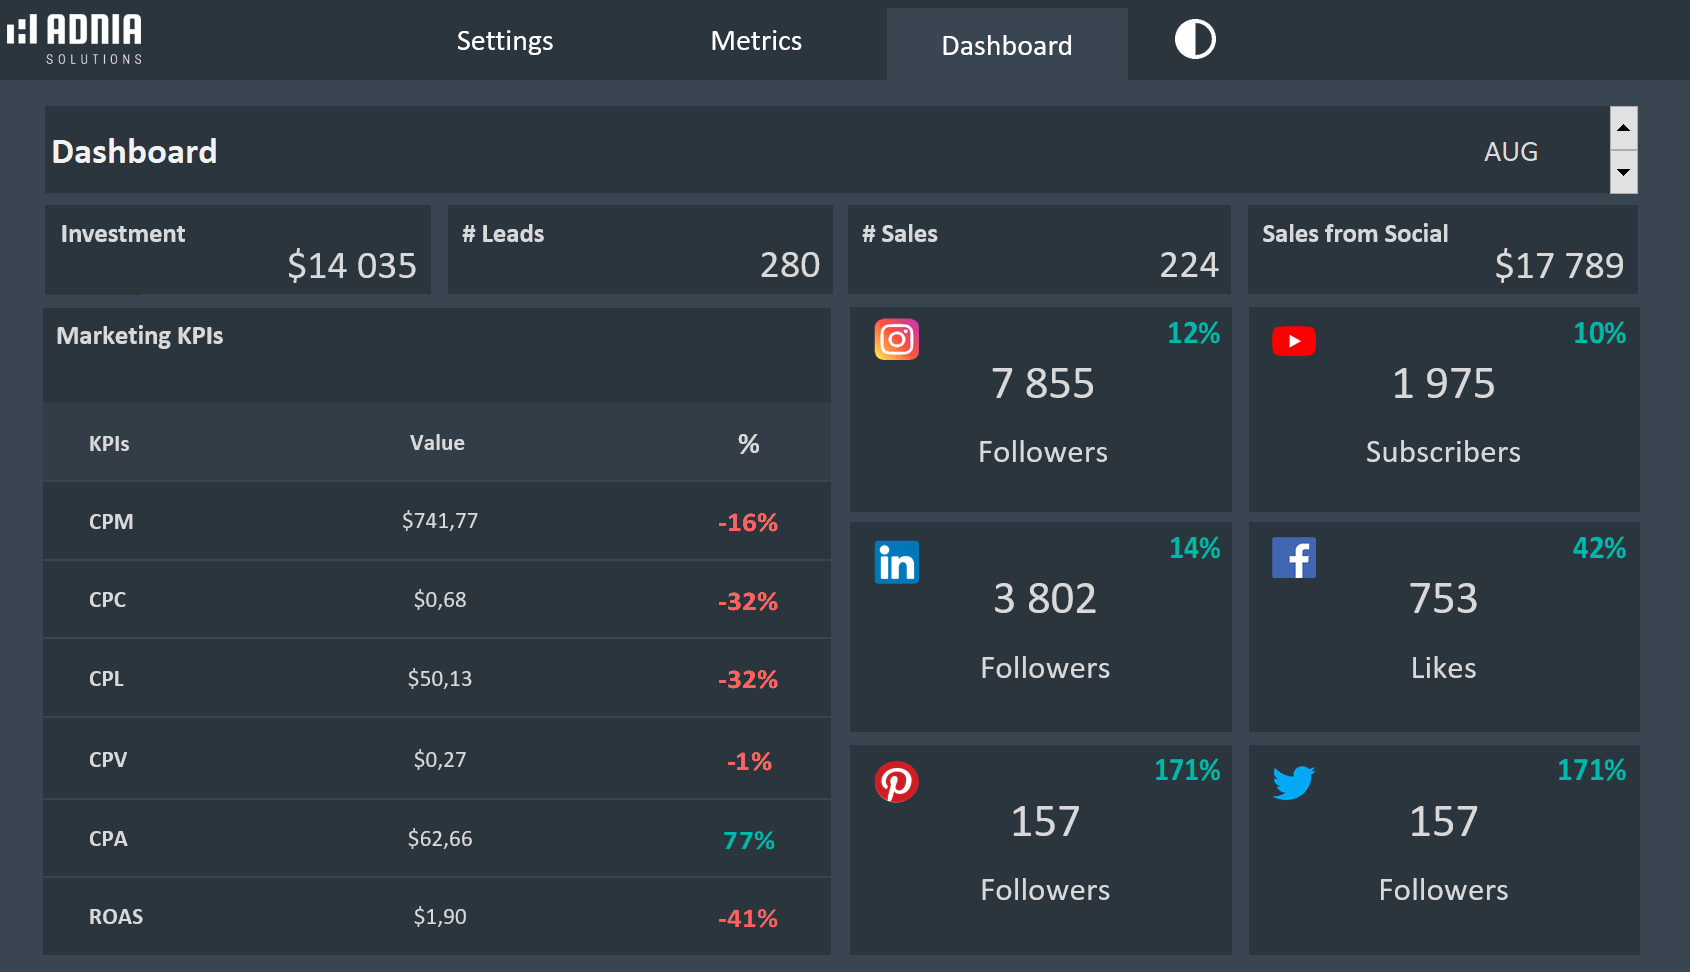This screenshot has width=1690, height=972.
Task: Click the Instagram icon
Action: pyautogui.click(x=896, y=340)
